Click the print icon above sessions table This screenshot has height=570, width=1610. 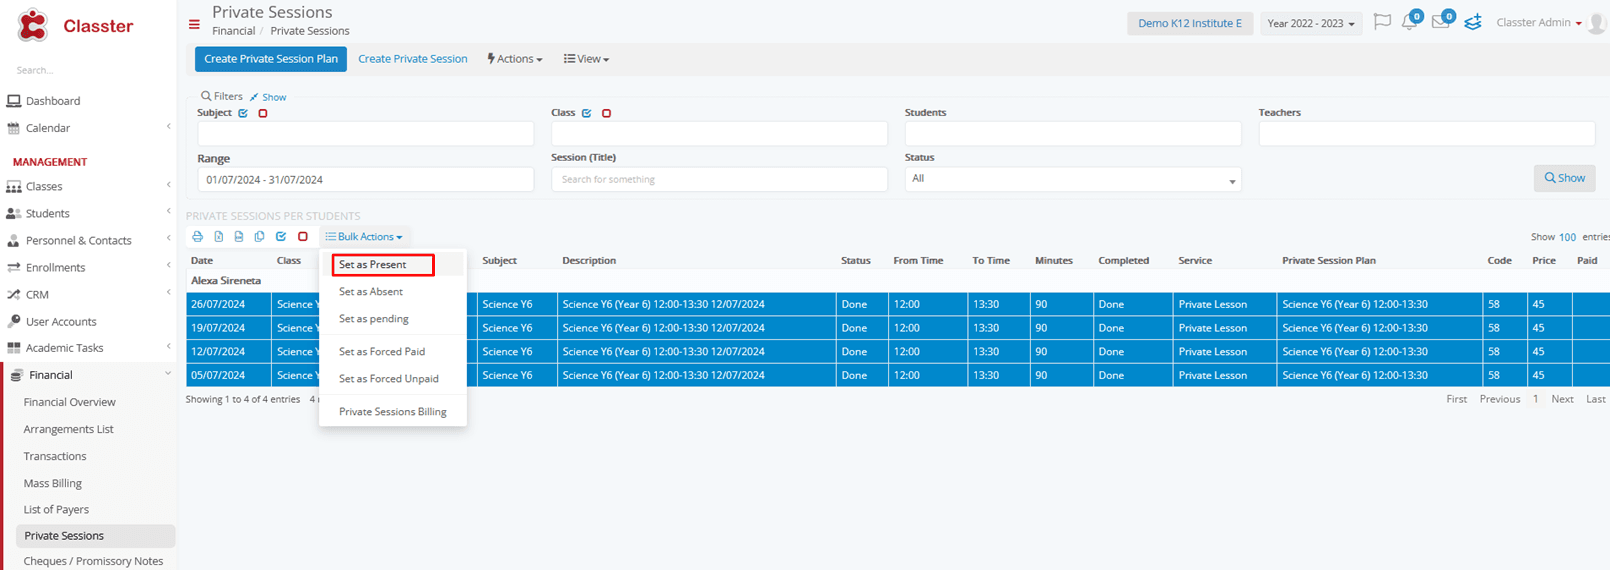(x=198, y=237)
